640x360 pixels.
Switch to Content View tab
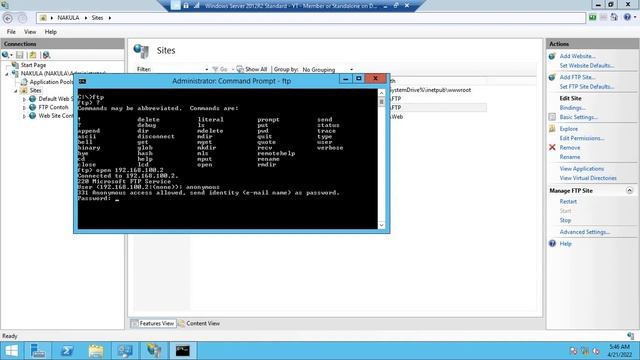click(x=199, y=324)
